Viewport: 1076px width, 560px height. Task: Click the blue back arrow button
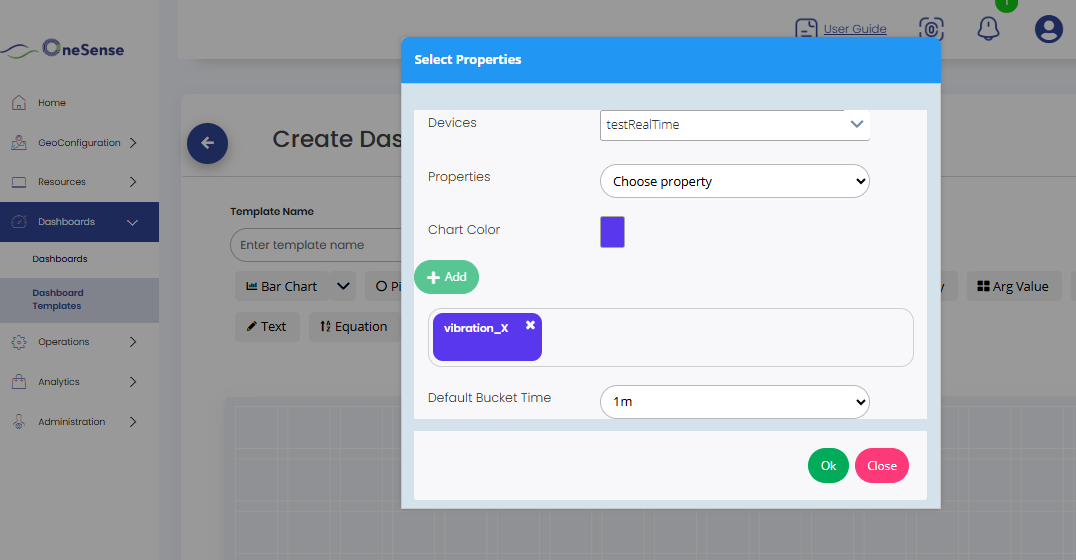pyautogui.click(x=207, y=143)
